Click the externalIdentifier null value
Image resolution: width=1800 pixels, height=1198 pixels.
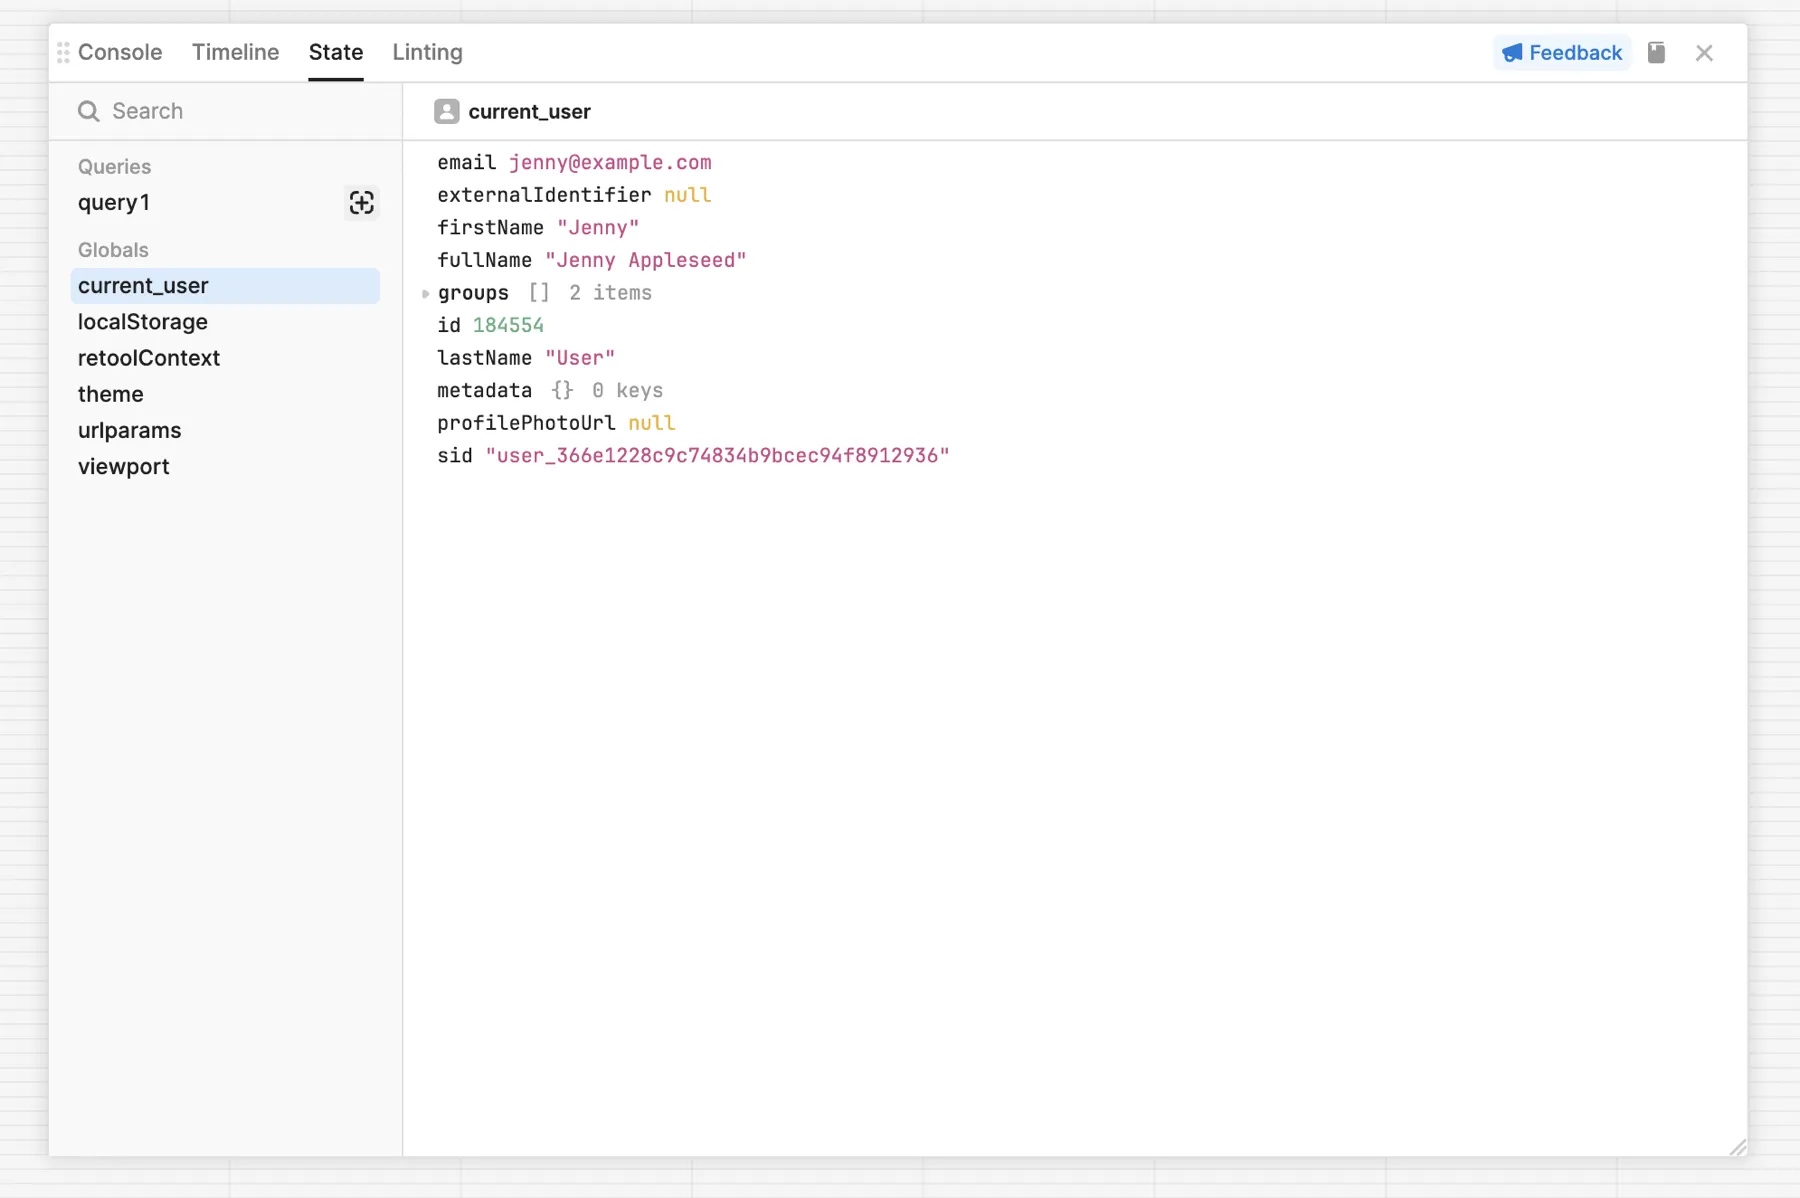tap(687, 195)
